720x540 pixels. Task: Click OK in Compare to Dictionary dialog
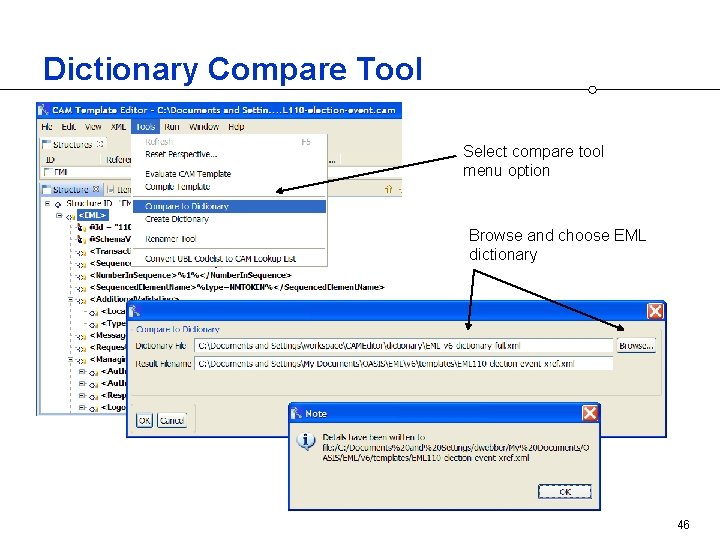pyautogui.click(x=144, y=420)
